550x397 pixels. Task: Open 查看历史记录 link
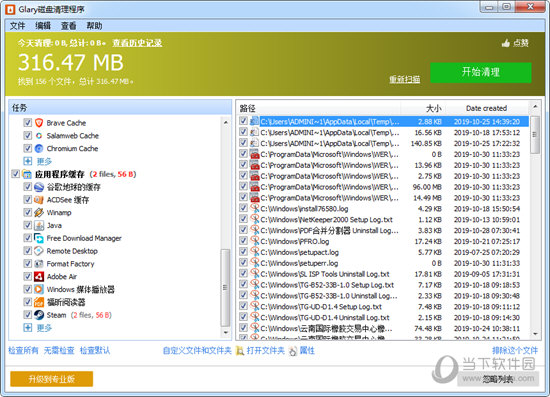137,43
